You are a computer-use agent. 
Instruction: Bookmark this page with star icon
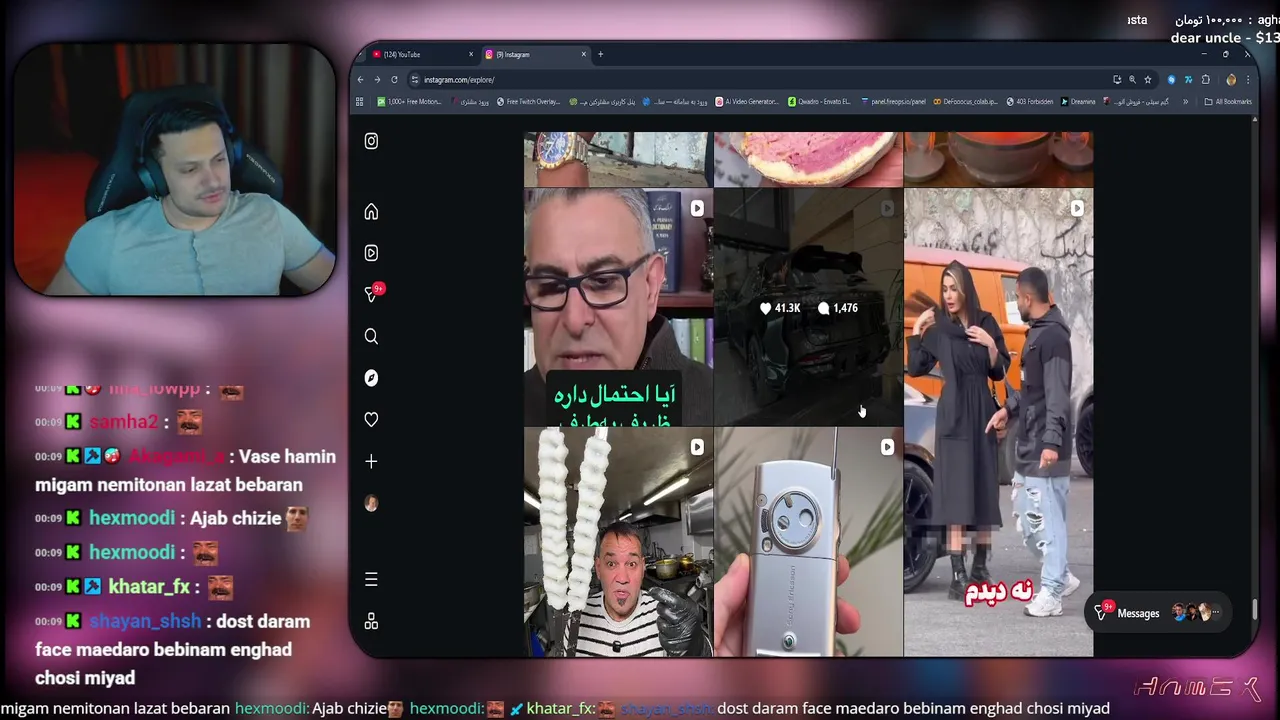coord(1148,79)
